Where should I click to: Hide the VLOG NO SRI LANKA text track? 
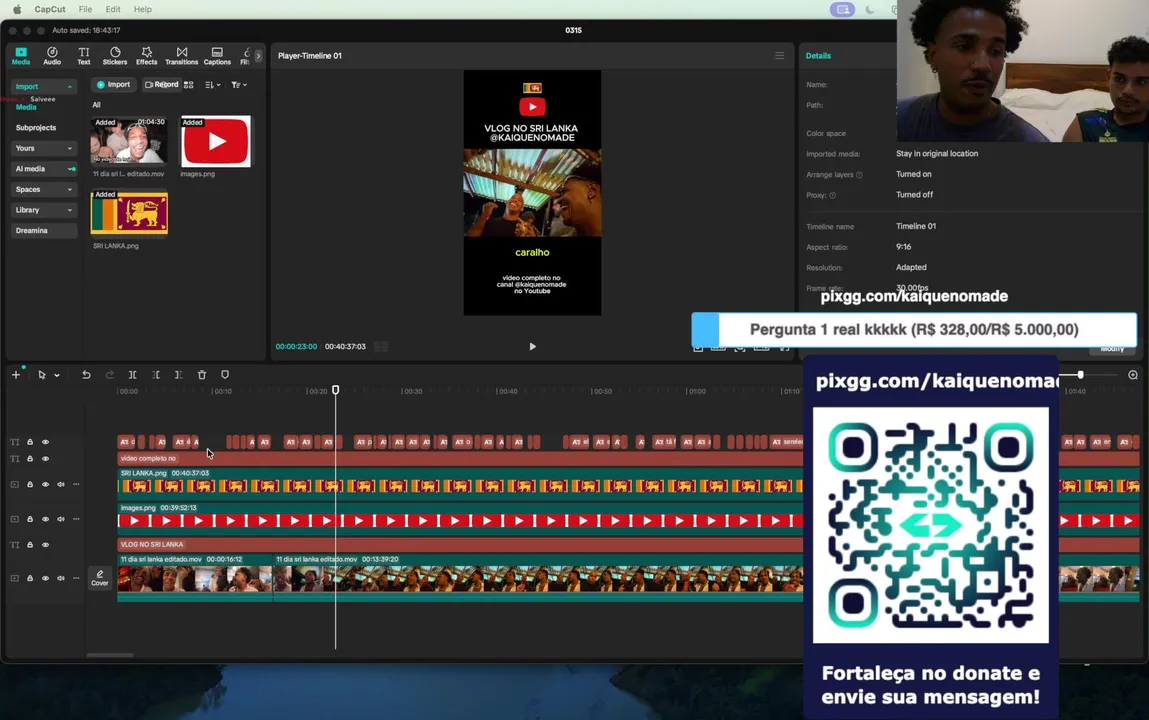[x=45, y=545]
